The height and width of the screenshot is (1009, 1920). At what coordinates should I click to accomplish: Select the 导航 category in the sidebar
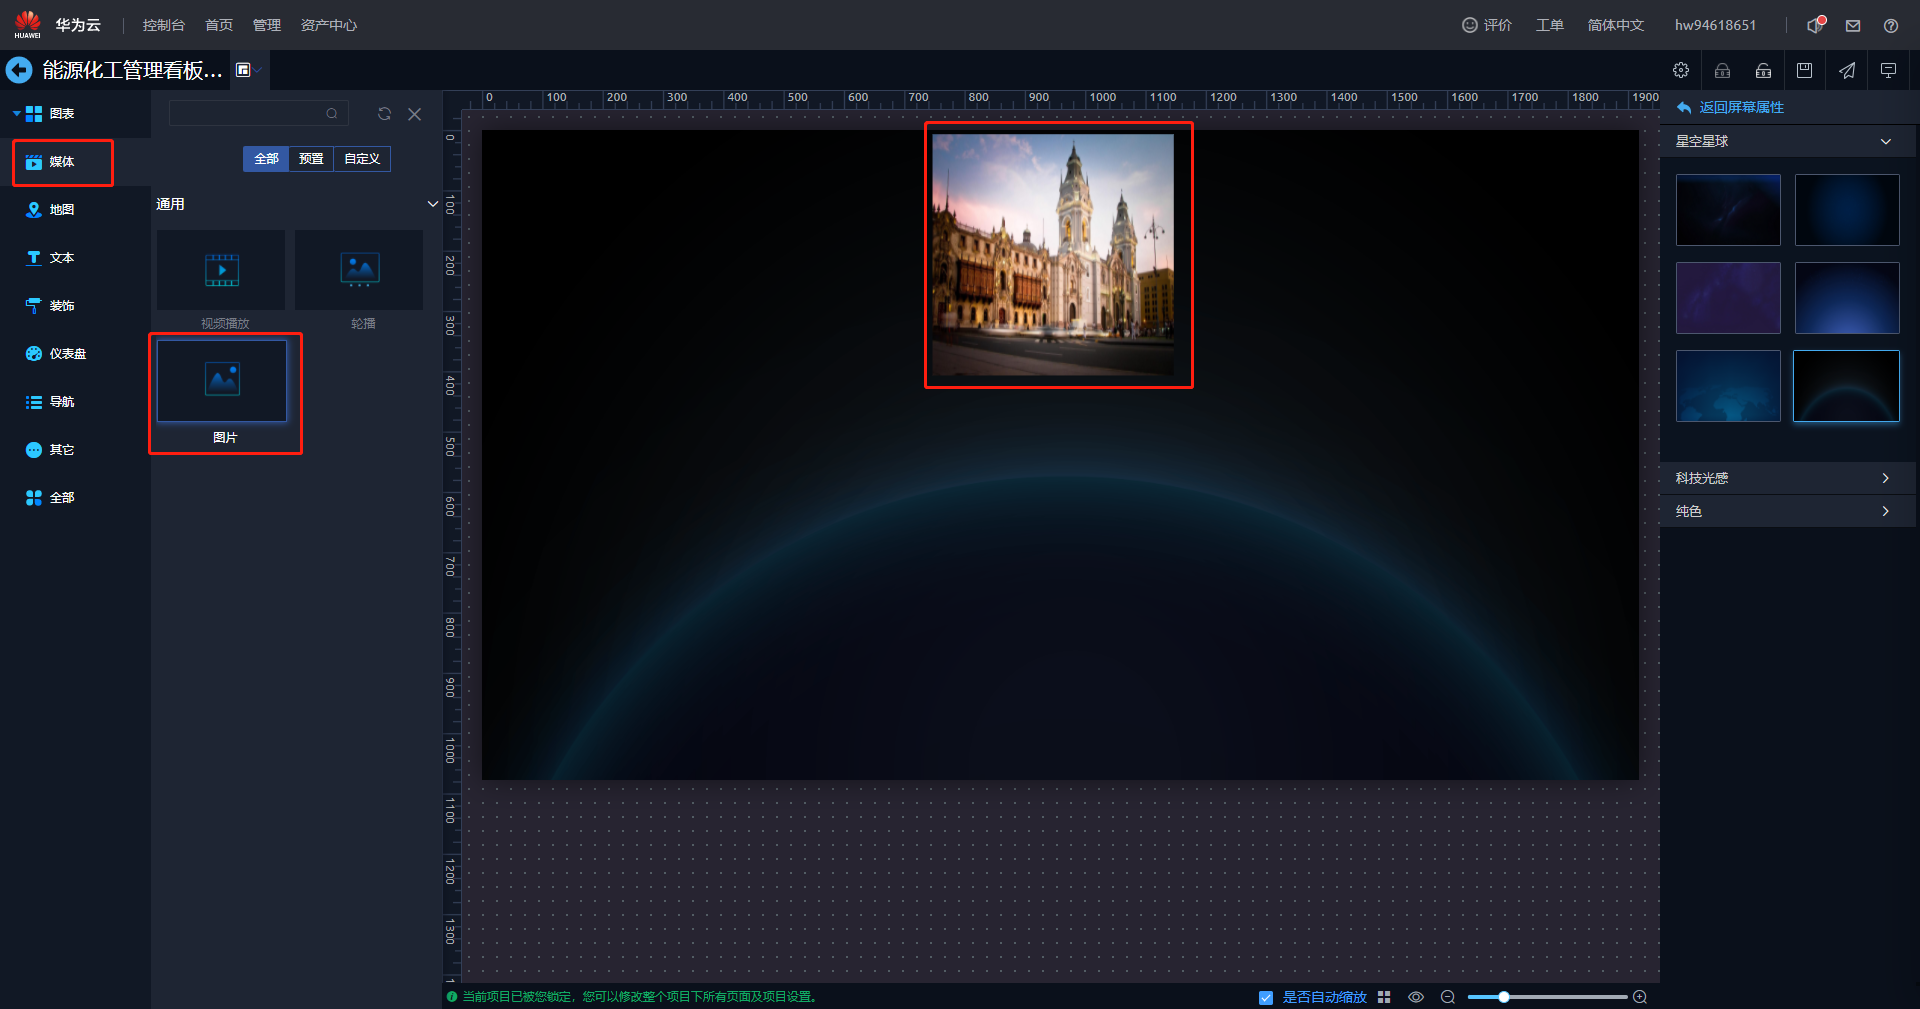click(62, 402)
